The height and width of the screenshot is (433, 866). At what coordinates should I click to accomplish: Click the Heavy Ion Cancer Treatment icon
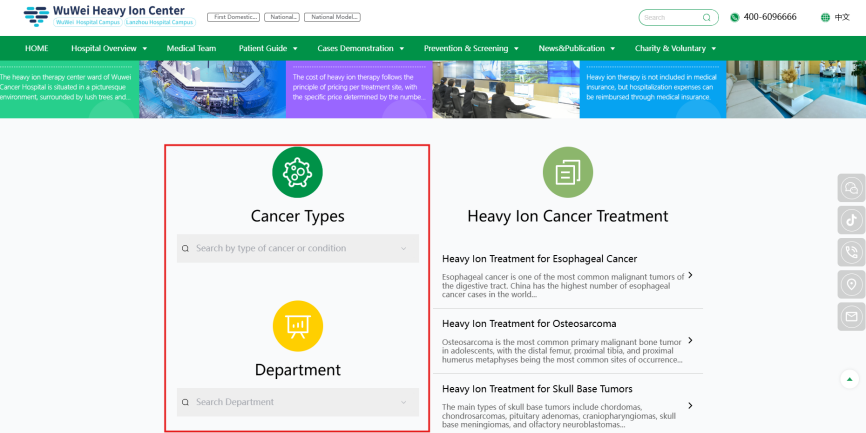tap(567, 172)
